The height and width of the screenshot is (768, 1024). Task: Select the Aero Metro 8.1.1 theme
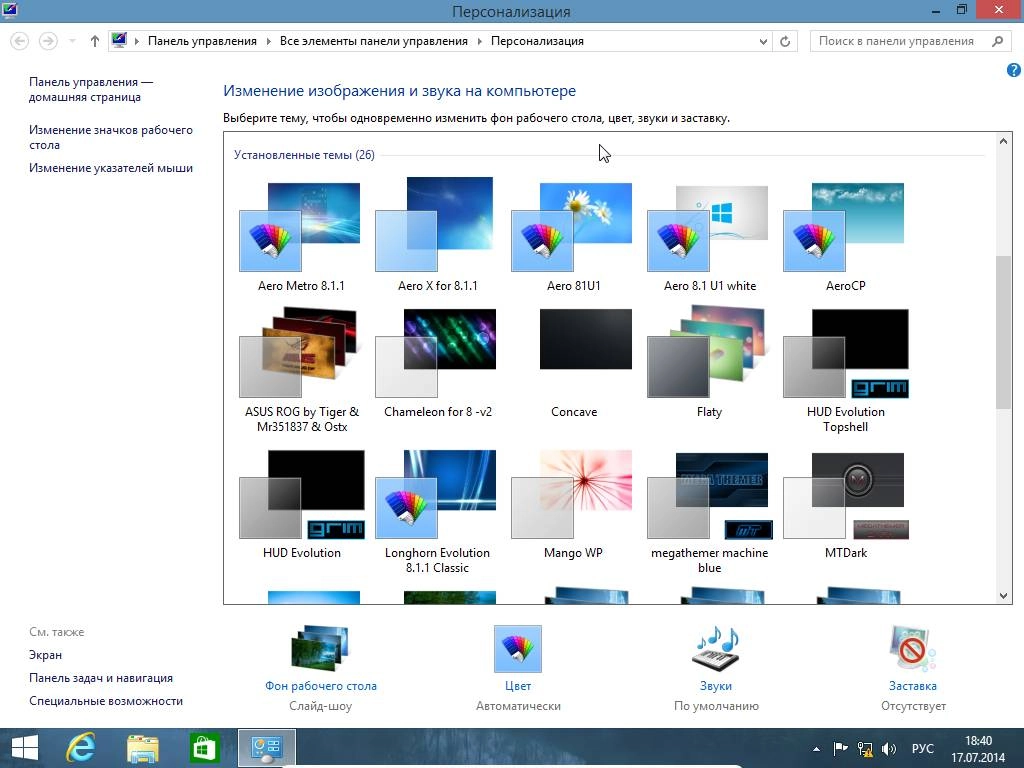(x=300, y=236)
